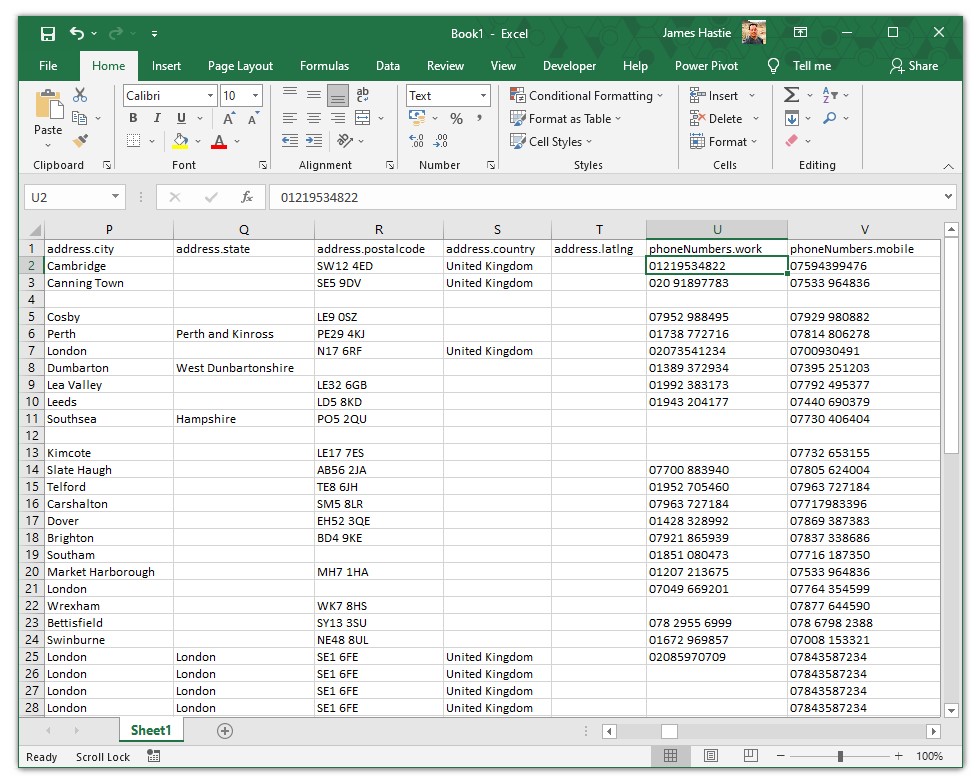This screenshot has height=783, width=976.
Task: Add a new worksheet with the plus button
Action: (x=224, y=731)
